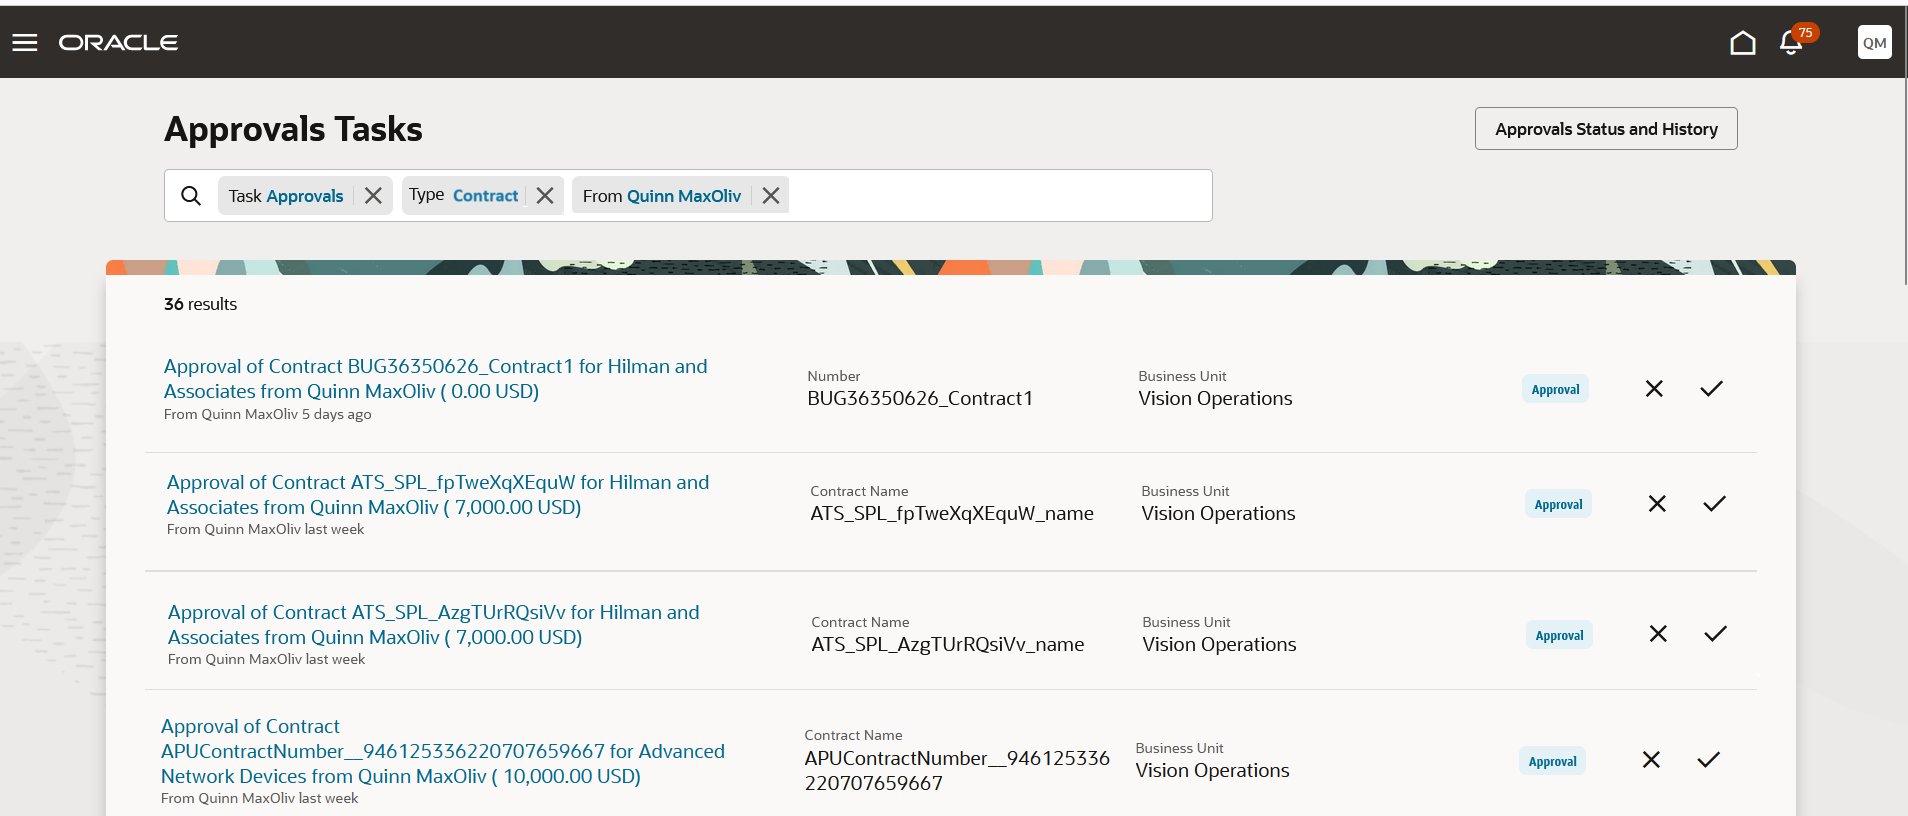Open the hamburger navigation menu
This screenshot has height=816, width=1908.
pos(25,42)
